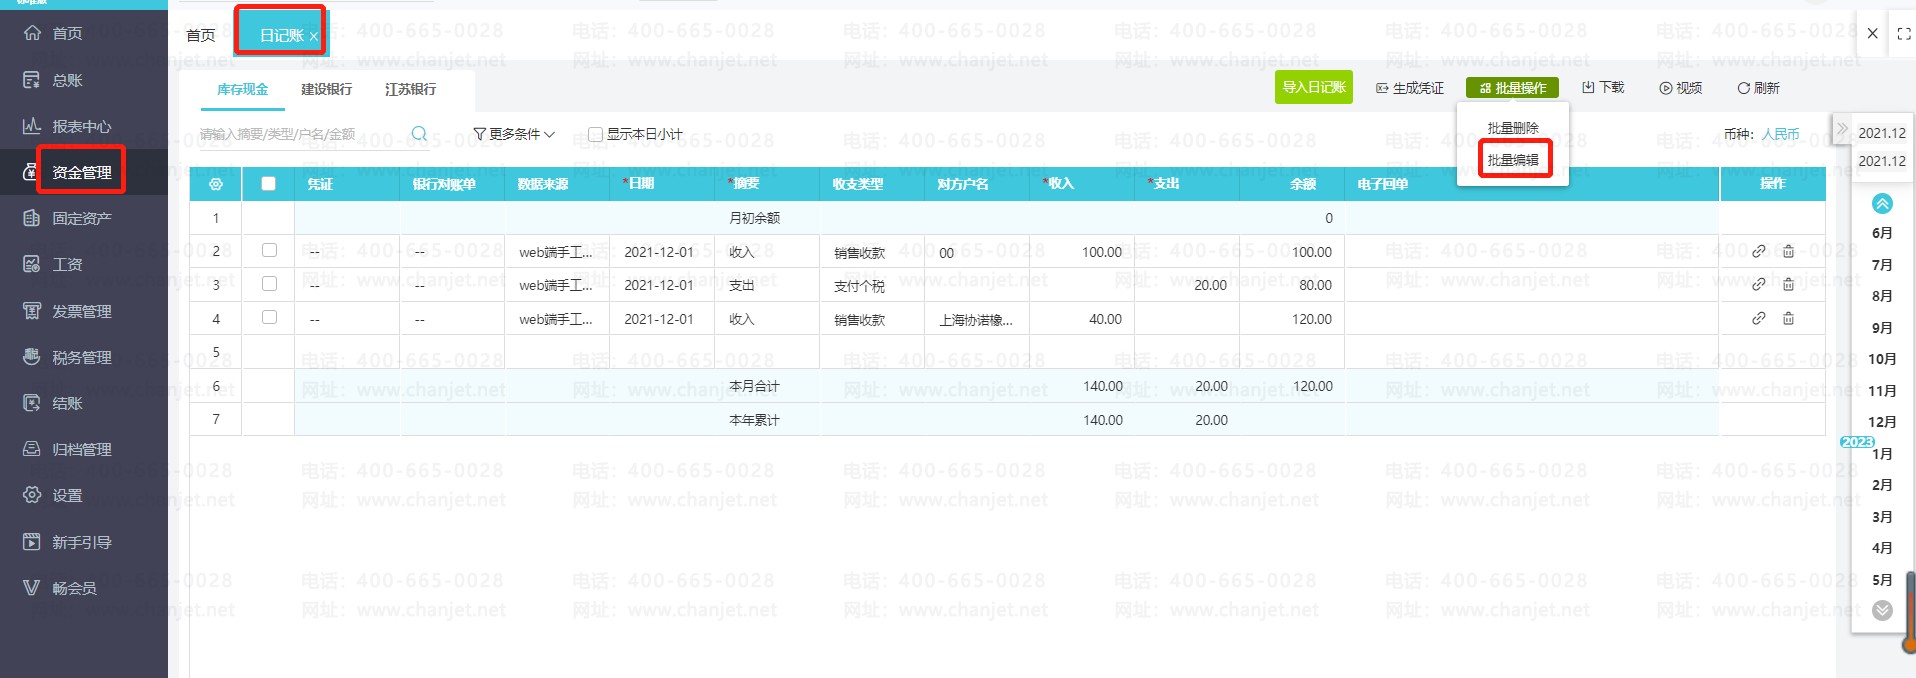The width and height of the screenshot is (1916, 678).
Task: Enable 显示本日小计 checkbox
Action: [595, 134]
